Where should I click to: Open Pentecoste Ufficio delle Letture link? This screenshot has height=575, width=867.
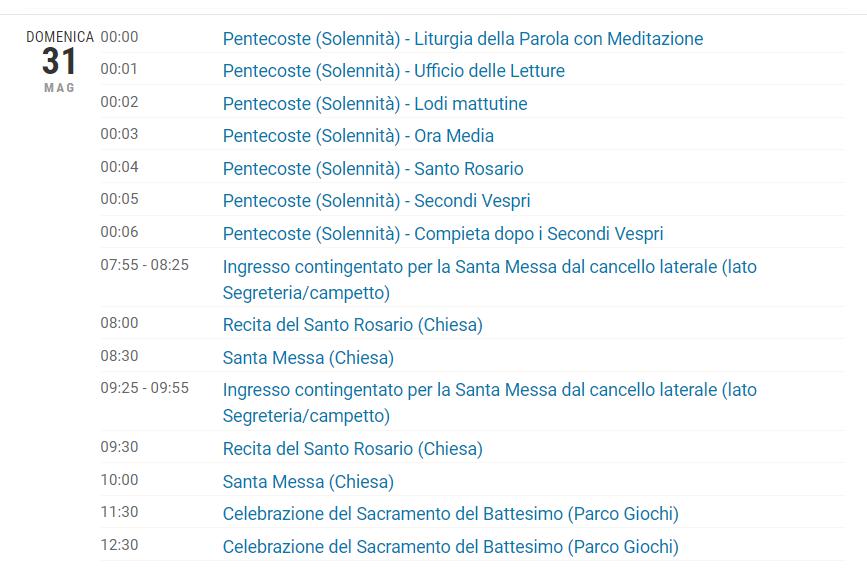(394, 71)
